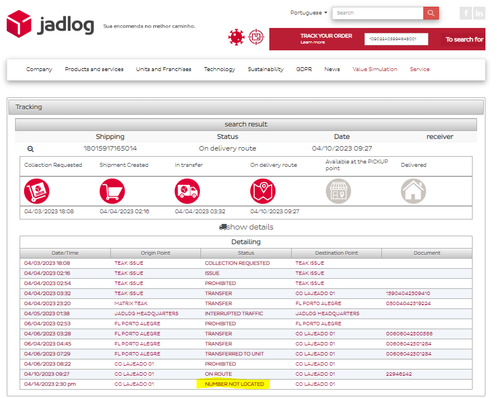Click document number 18904042309410
500x398 pixels.
(x=408, y=294)
